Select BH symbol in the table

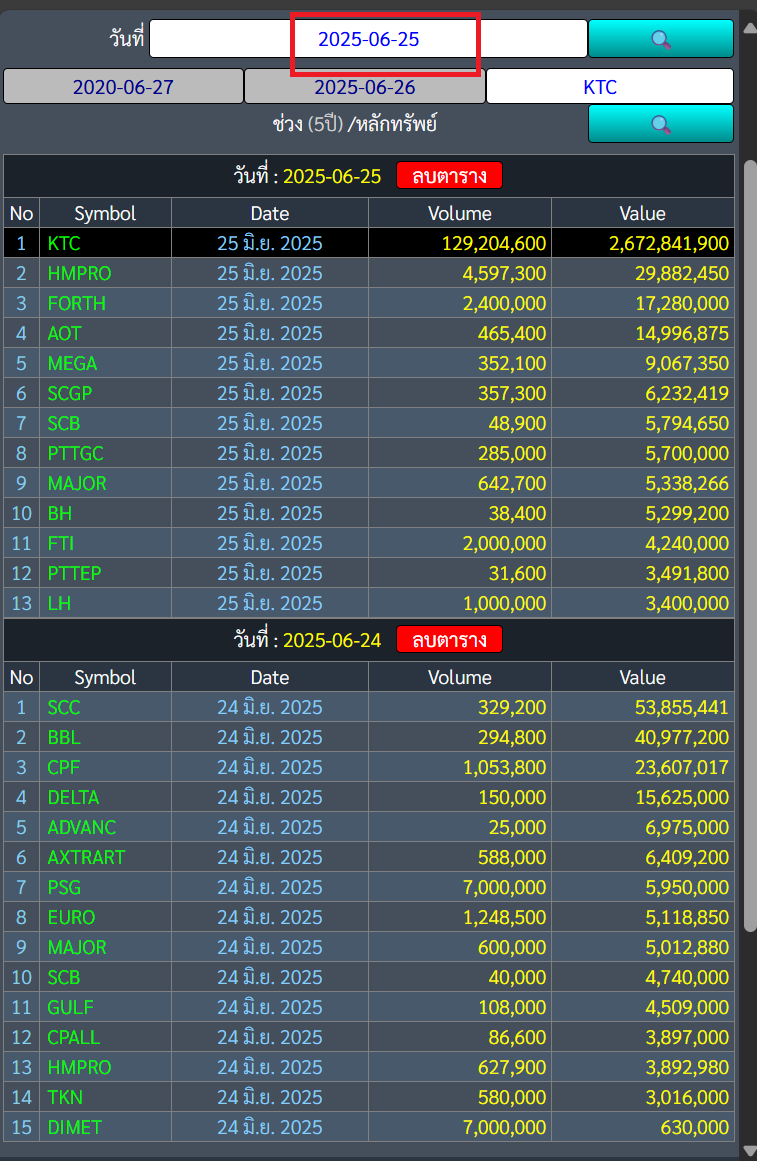[59, 513]
